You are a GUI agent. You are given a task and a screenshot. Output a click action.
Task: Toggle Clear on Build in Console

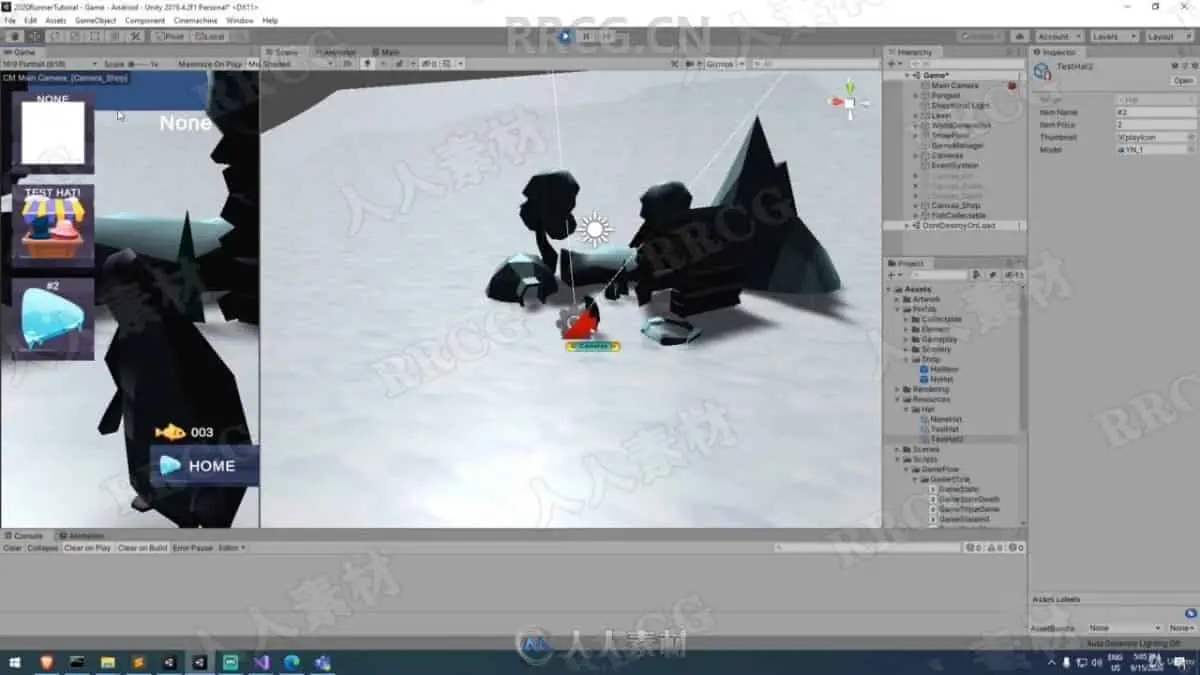(142, 548)
